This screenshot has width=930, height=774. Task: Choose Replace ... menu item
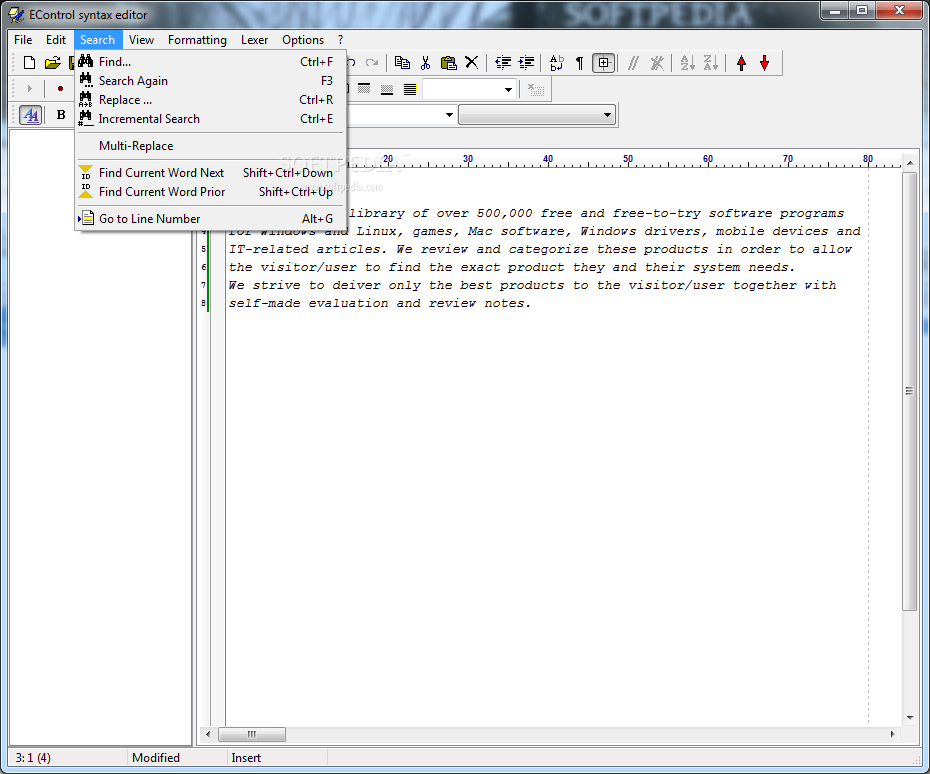pos(211,100)
